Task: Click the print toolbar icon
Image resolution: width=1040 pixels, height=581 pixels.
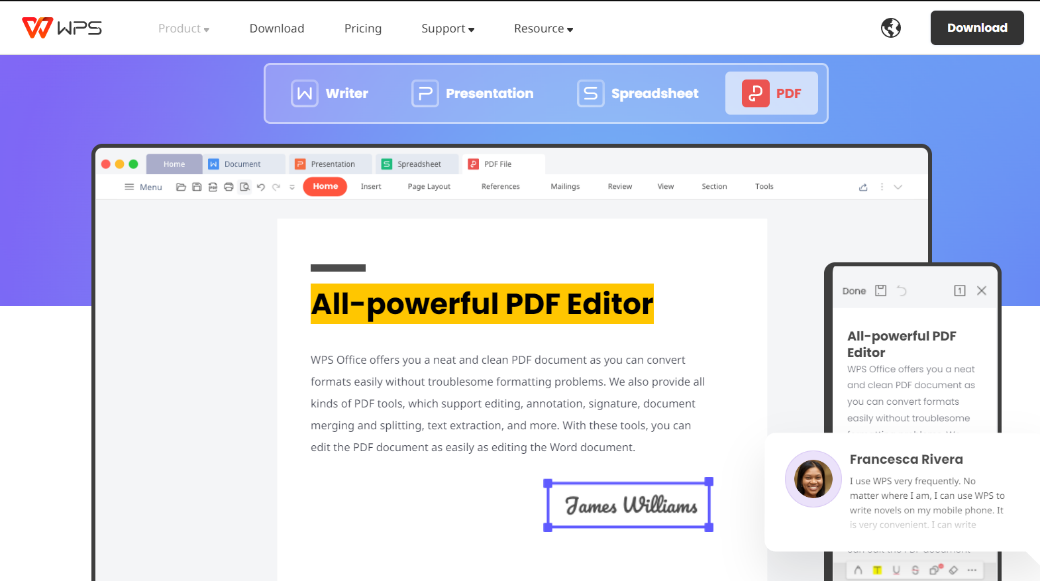Action: click(x=228, y=187)
